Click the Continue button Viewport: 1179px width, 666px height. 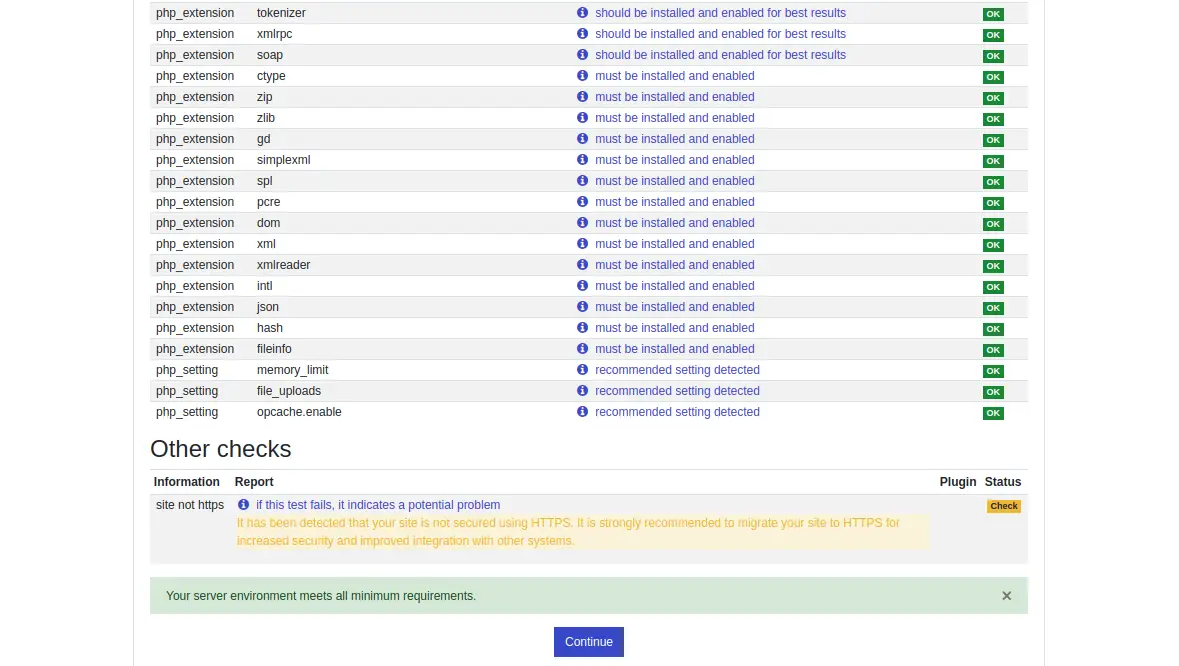(589, 642)
